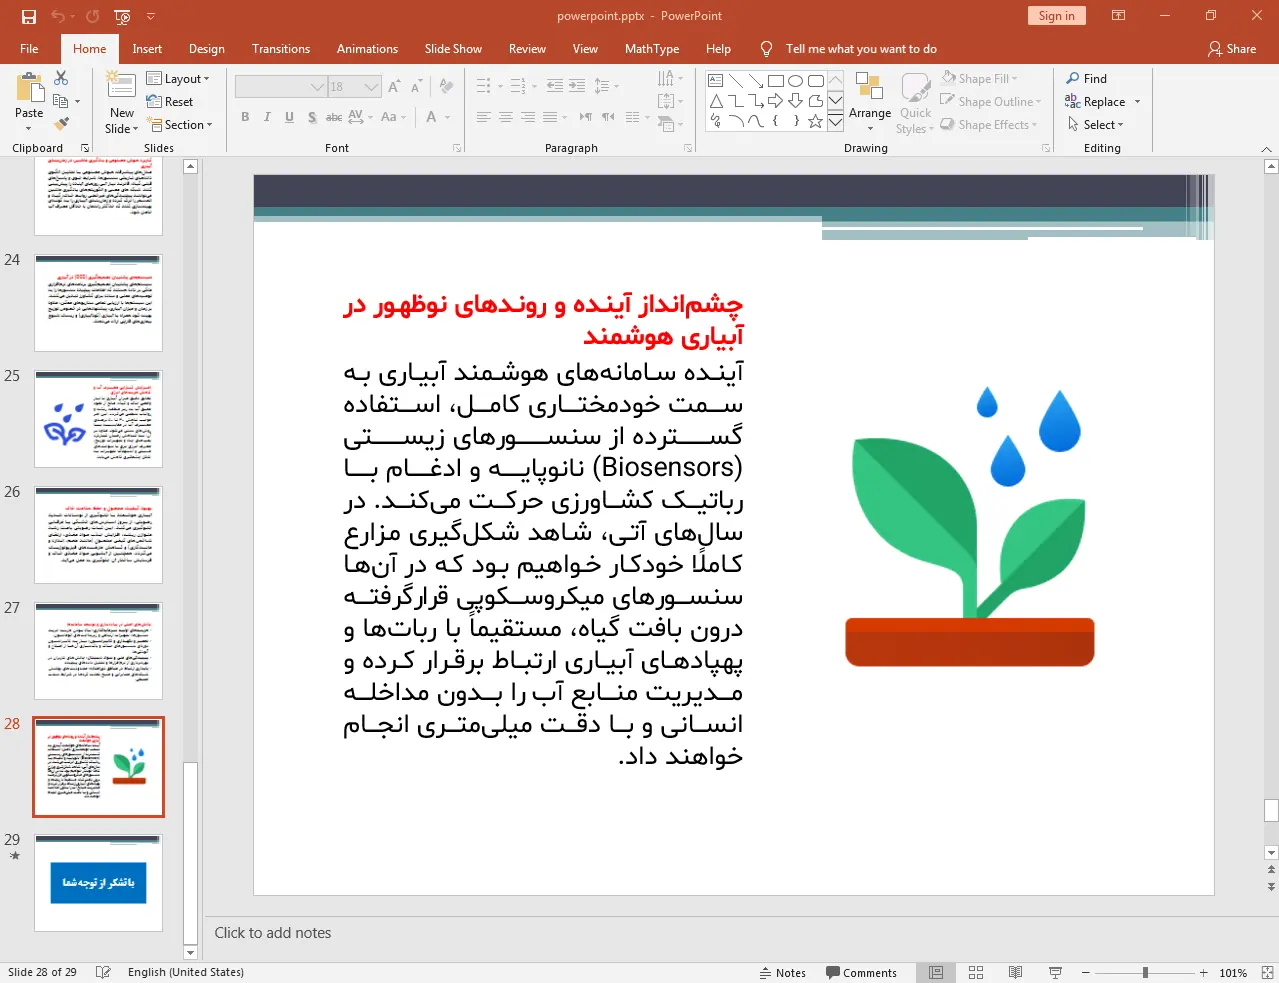
Task: Toggle Underline formatting
Action: [x=289, y=117]
